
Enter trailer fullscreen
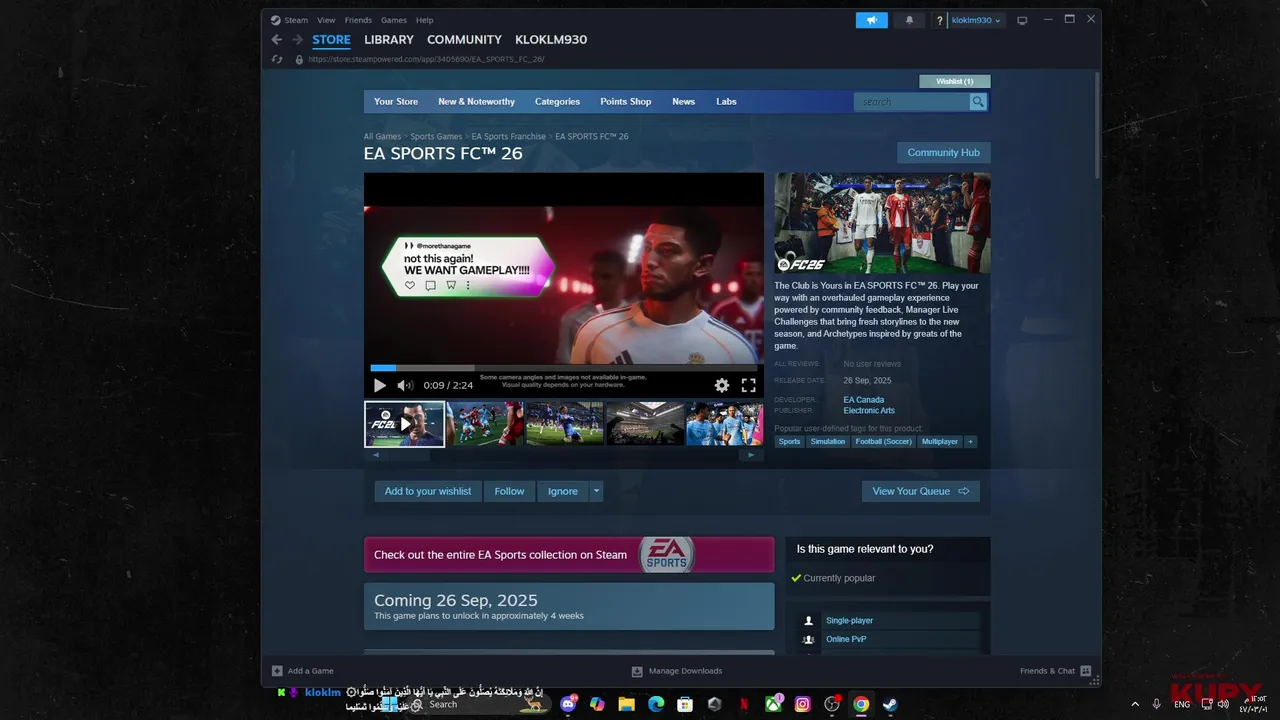point(748,385)
